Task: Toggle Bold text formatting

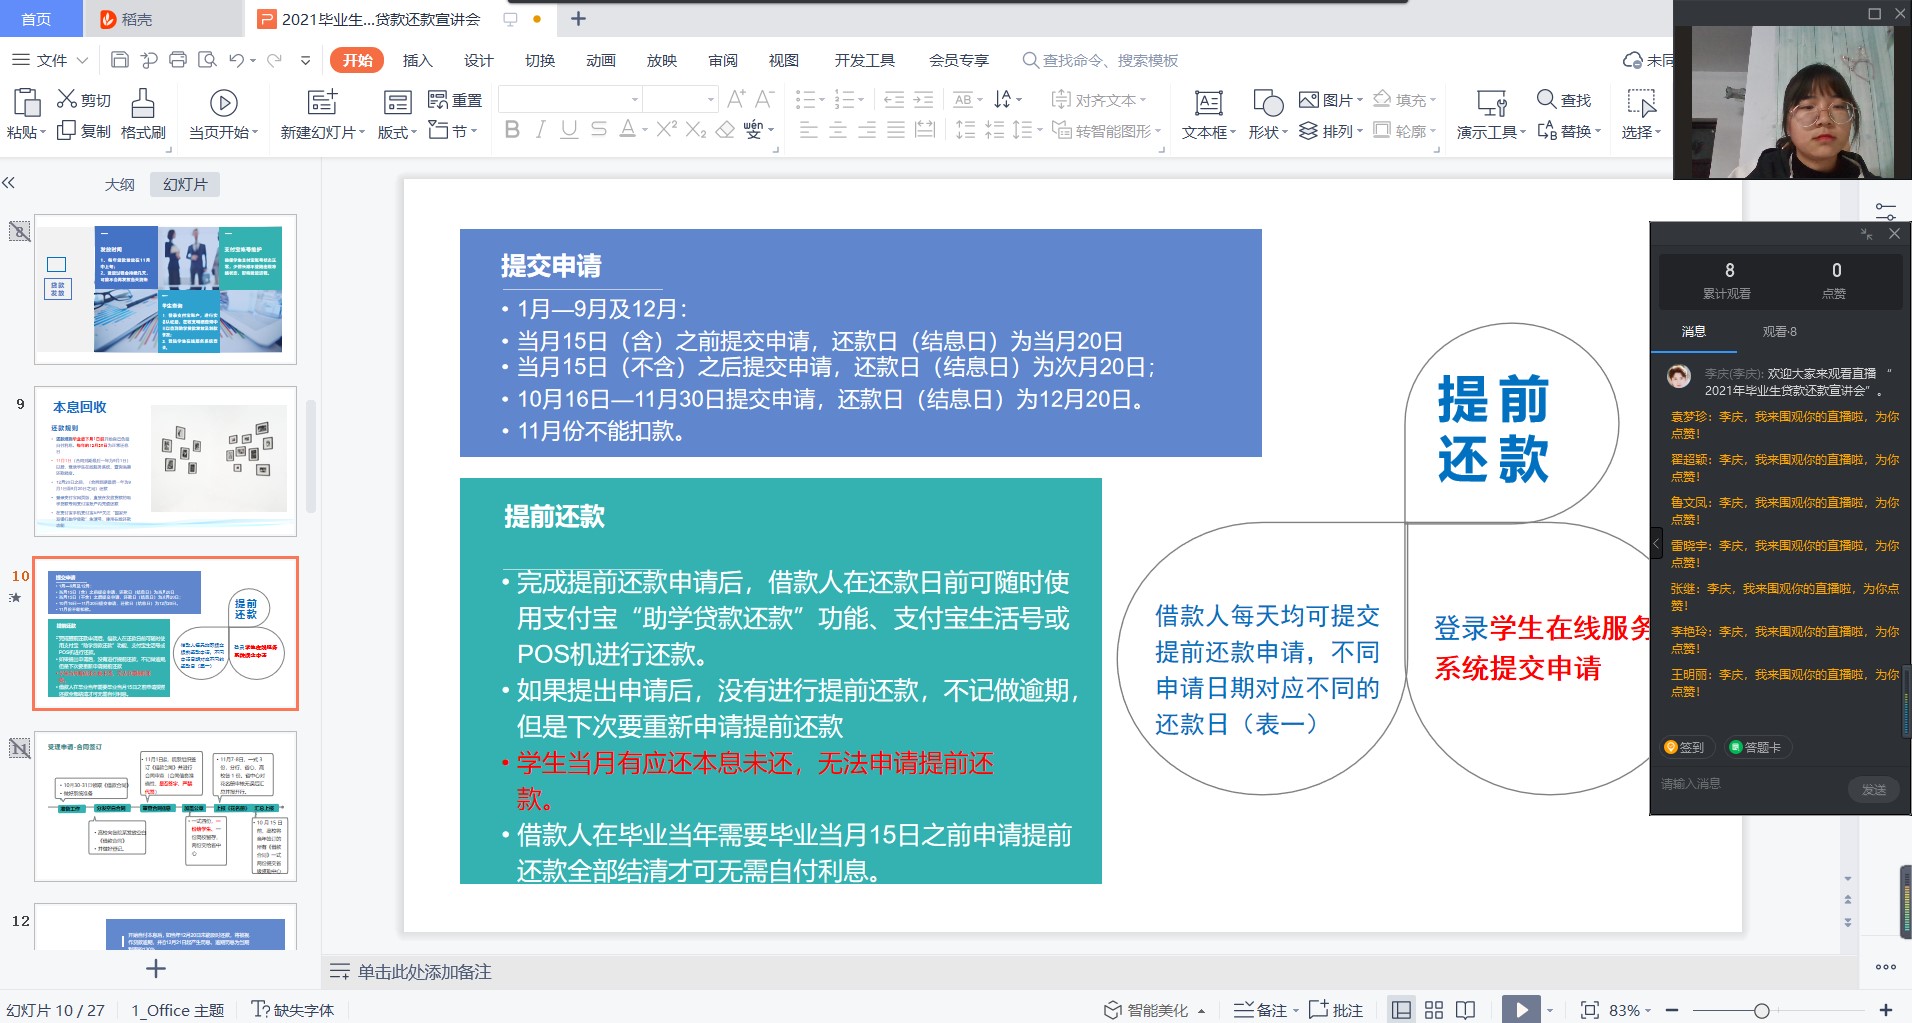Action: 512,130
